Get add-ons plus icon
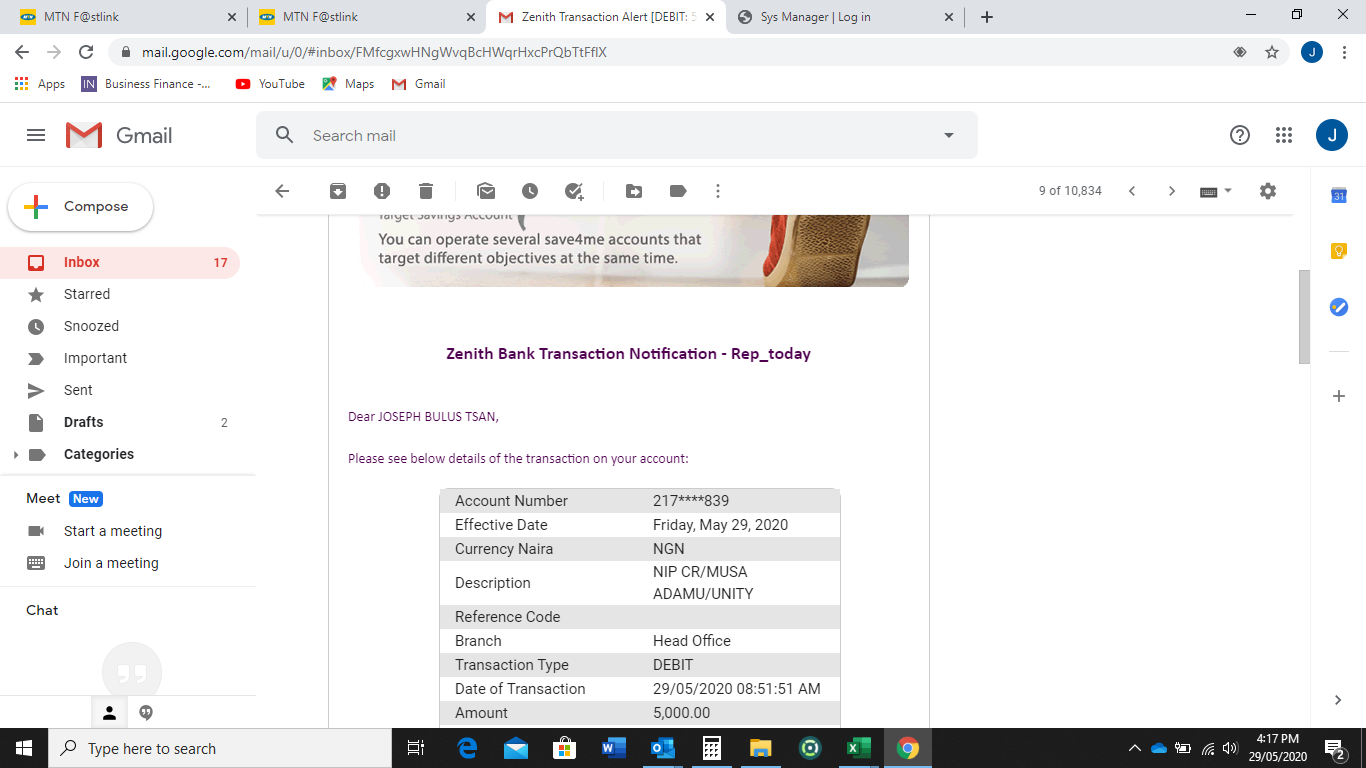This screenshot has width=1366, height=768. [x=1339, y=396]
